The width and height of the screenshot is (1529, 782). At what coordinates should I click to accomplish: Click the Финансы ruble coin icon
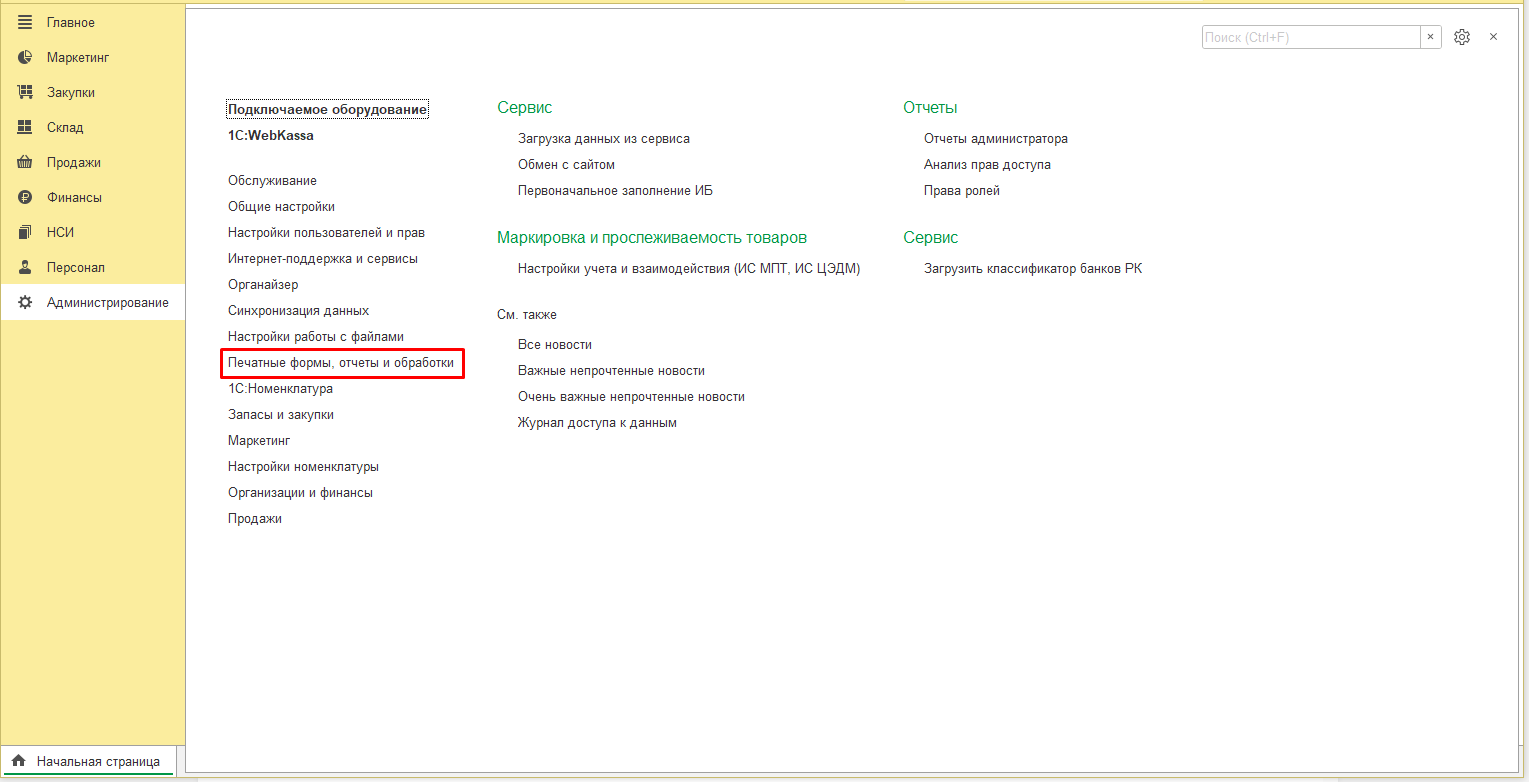coord(26,197)
